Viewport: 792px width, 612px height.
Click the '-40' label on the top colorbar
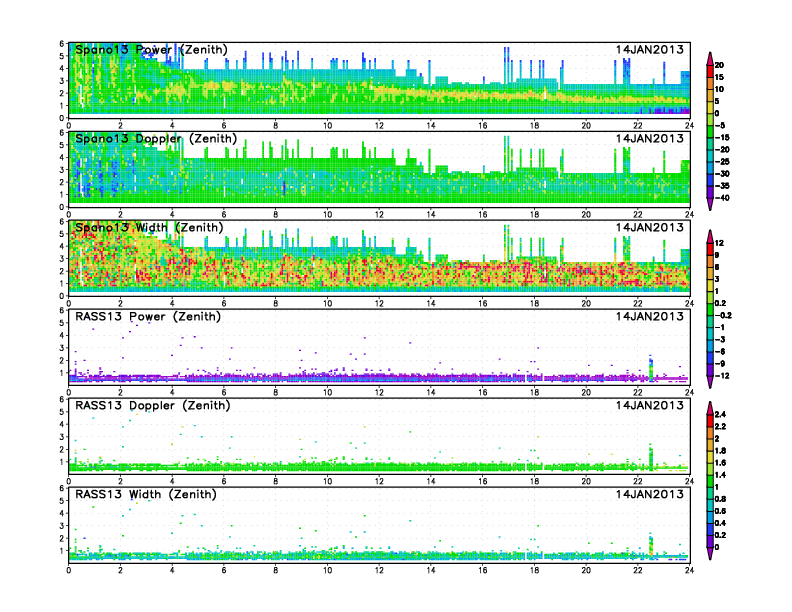pyautogui.click(x=722, y=198)
